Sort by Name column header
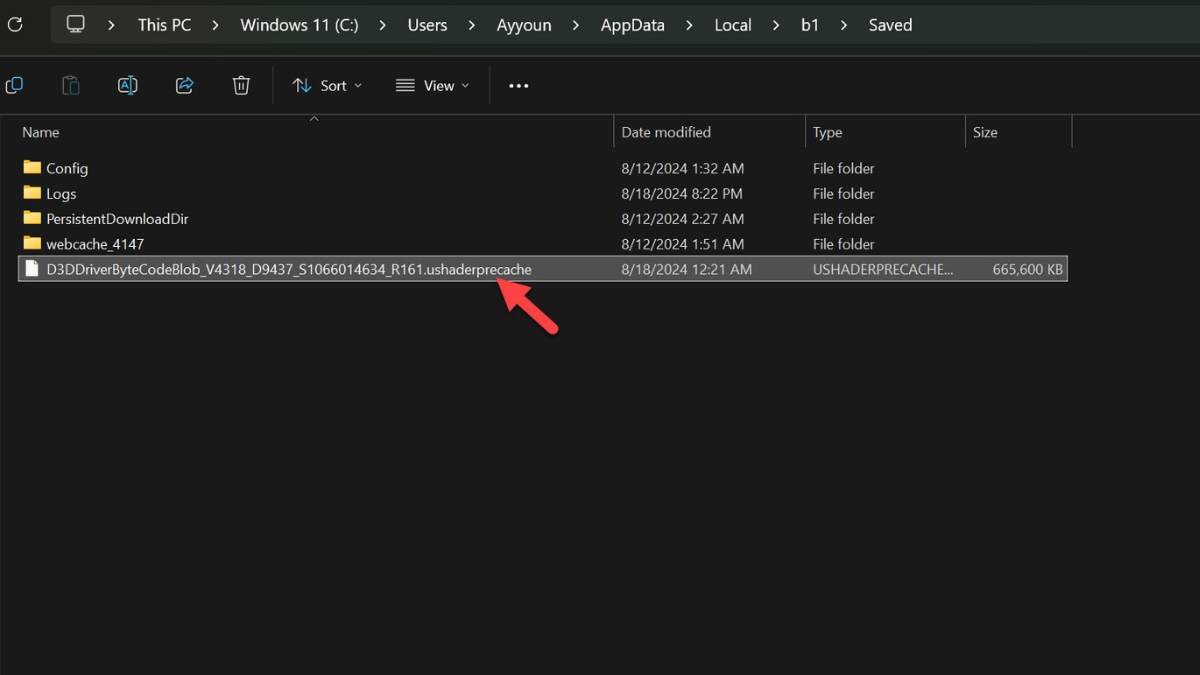 click(x=41, y=132)
